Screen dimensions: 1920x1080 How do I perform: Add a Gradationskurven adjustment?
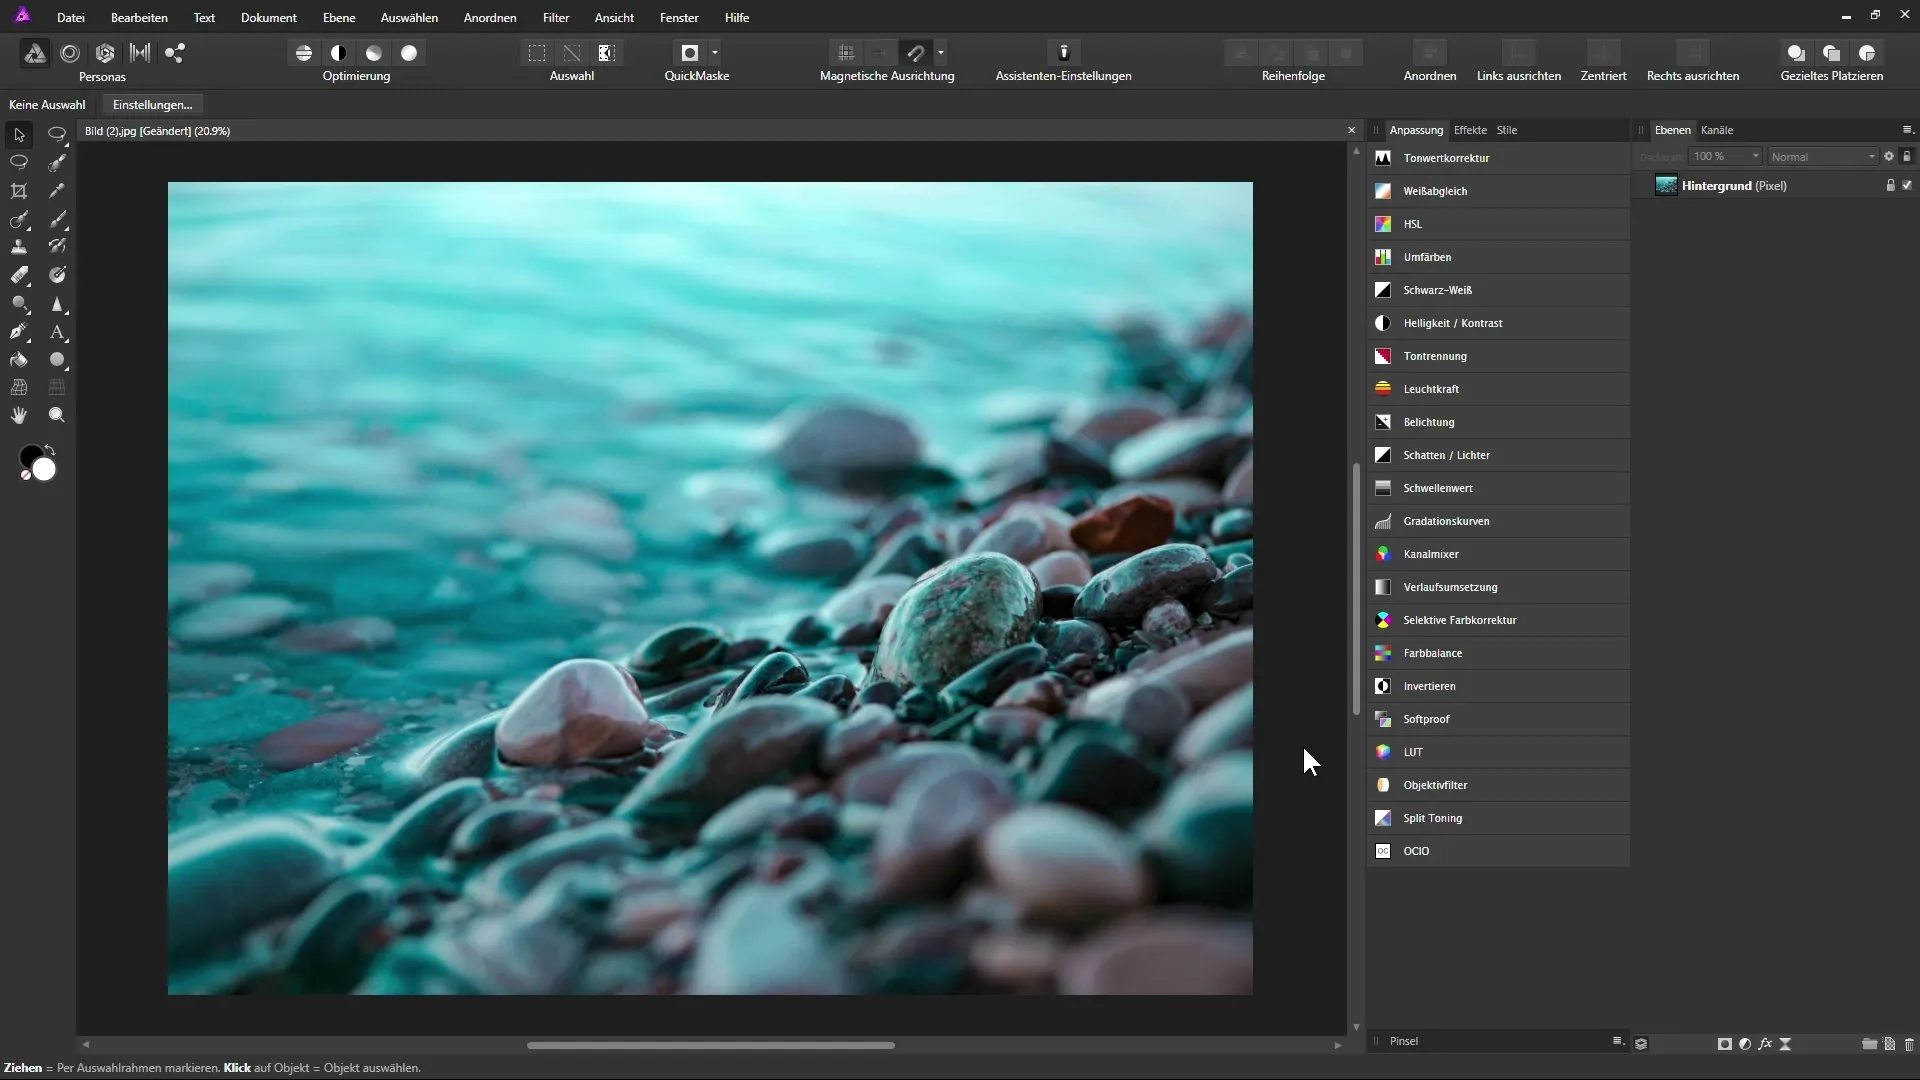1499,521
